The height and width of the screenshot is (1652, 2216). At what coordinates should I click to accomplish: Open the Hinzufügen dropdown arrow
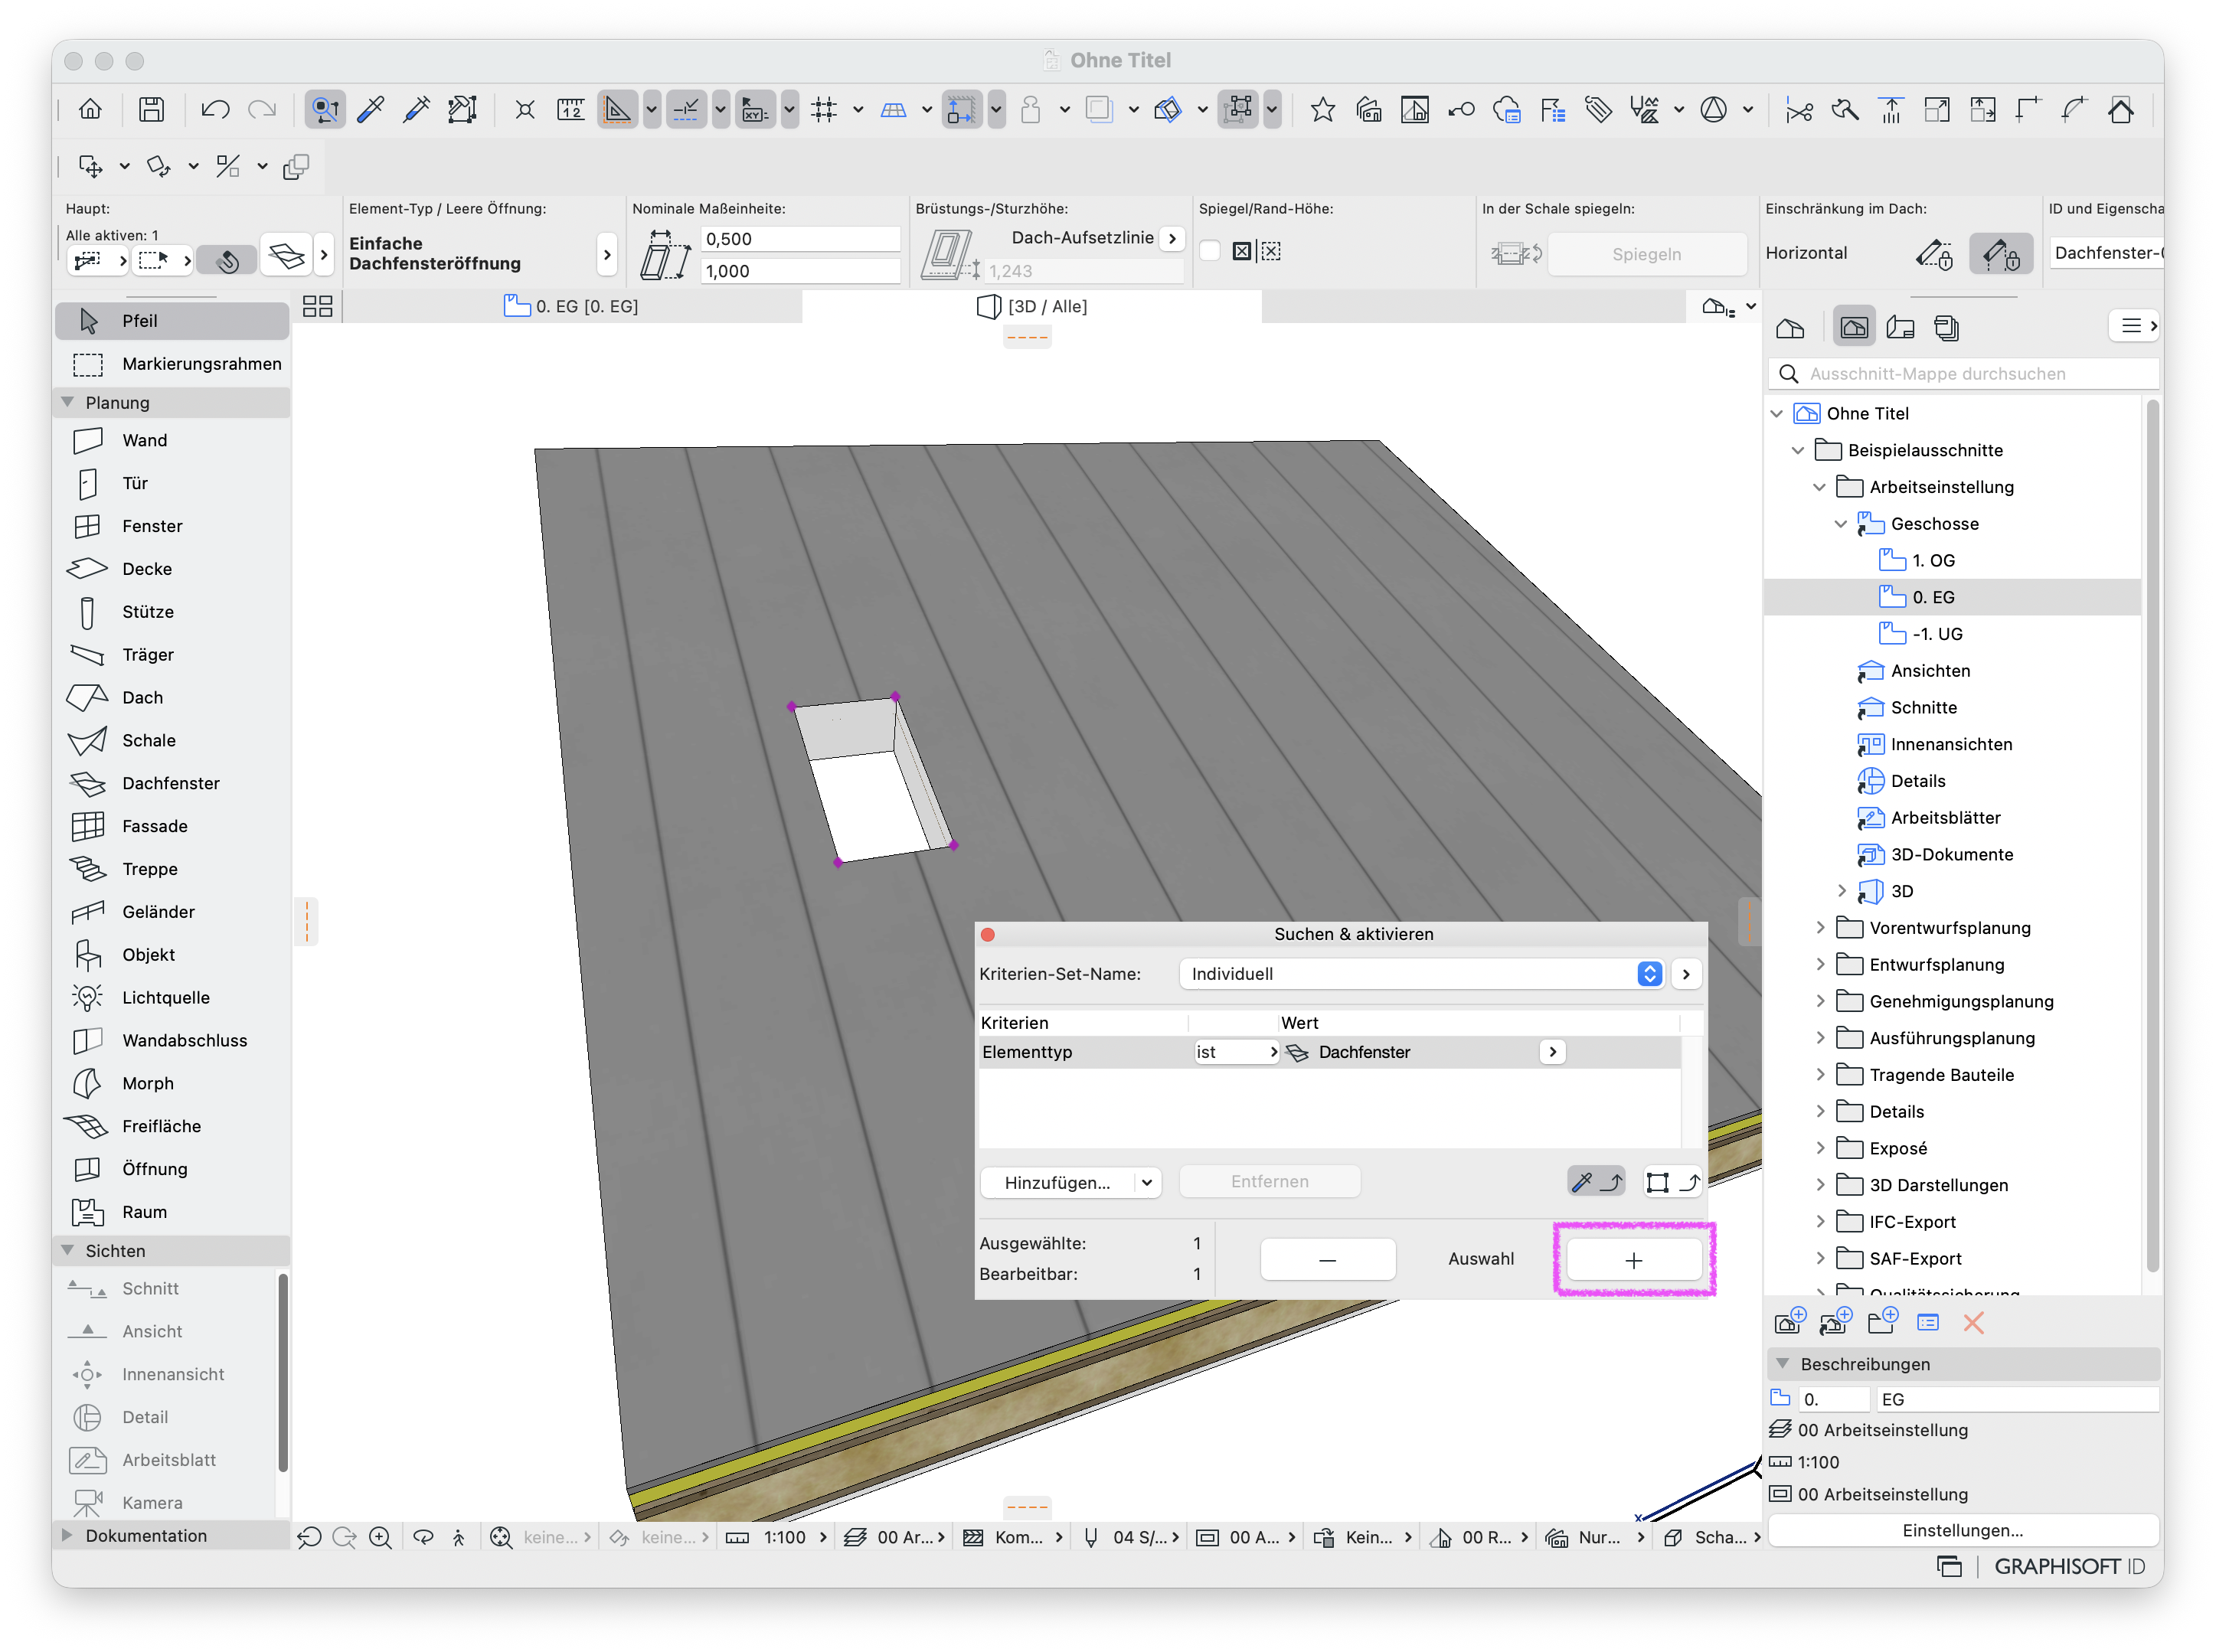click(1147, 1183)
